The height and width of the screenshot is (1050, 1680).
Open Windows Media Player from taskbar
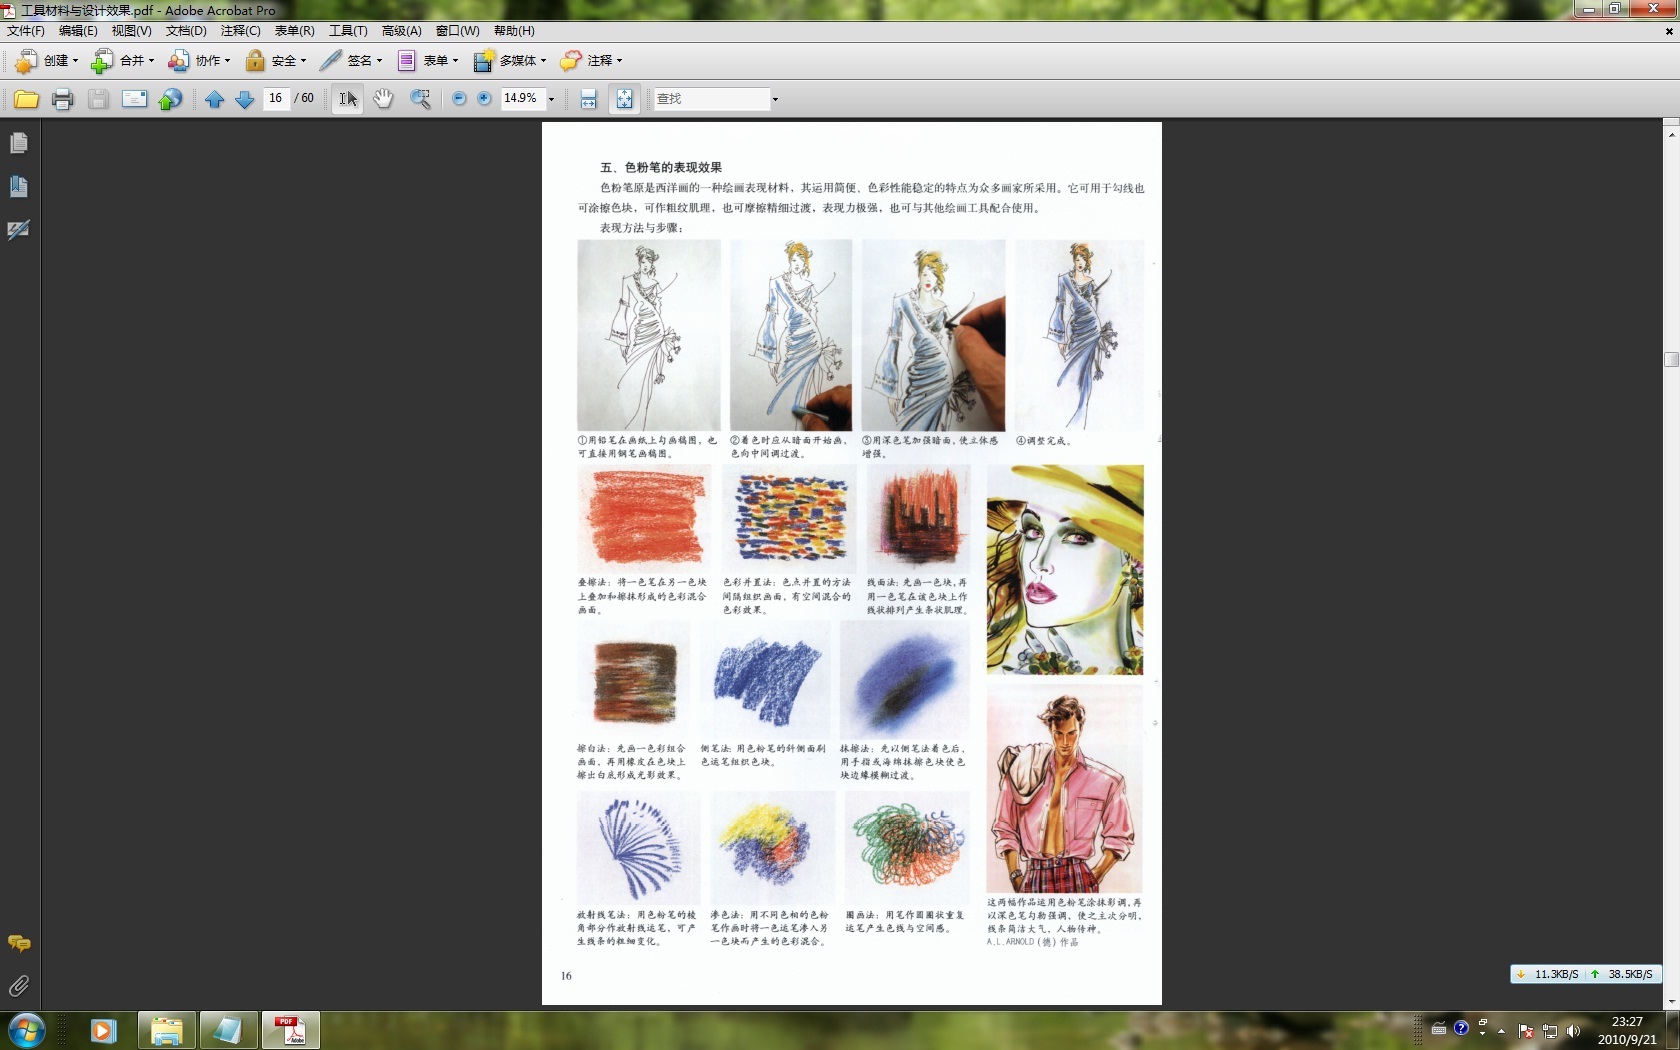click(x=103, y=1030)
